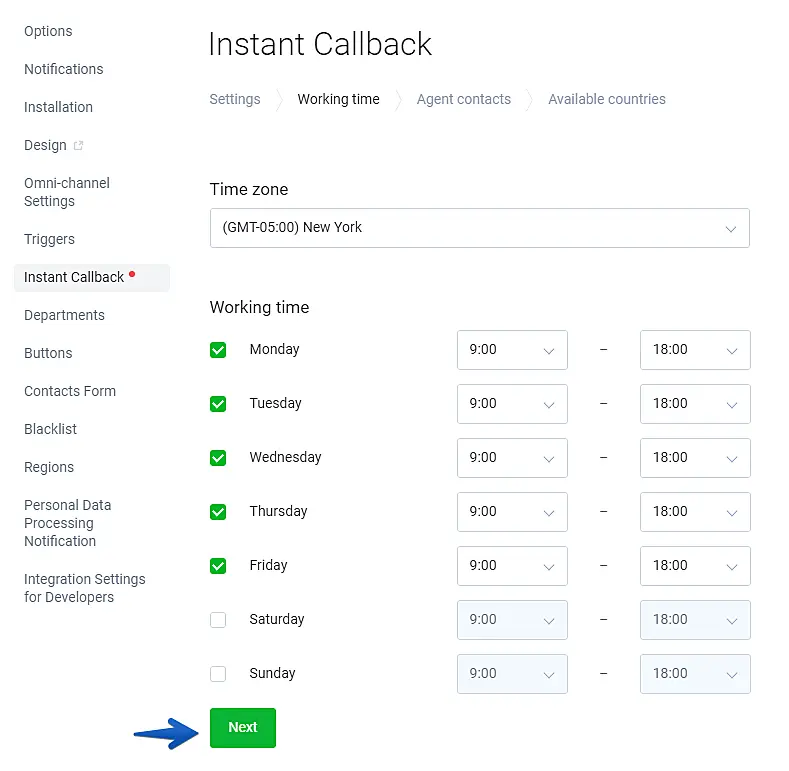Open the Available countries tab
789x771 pixels.
(606, 99)
